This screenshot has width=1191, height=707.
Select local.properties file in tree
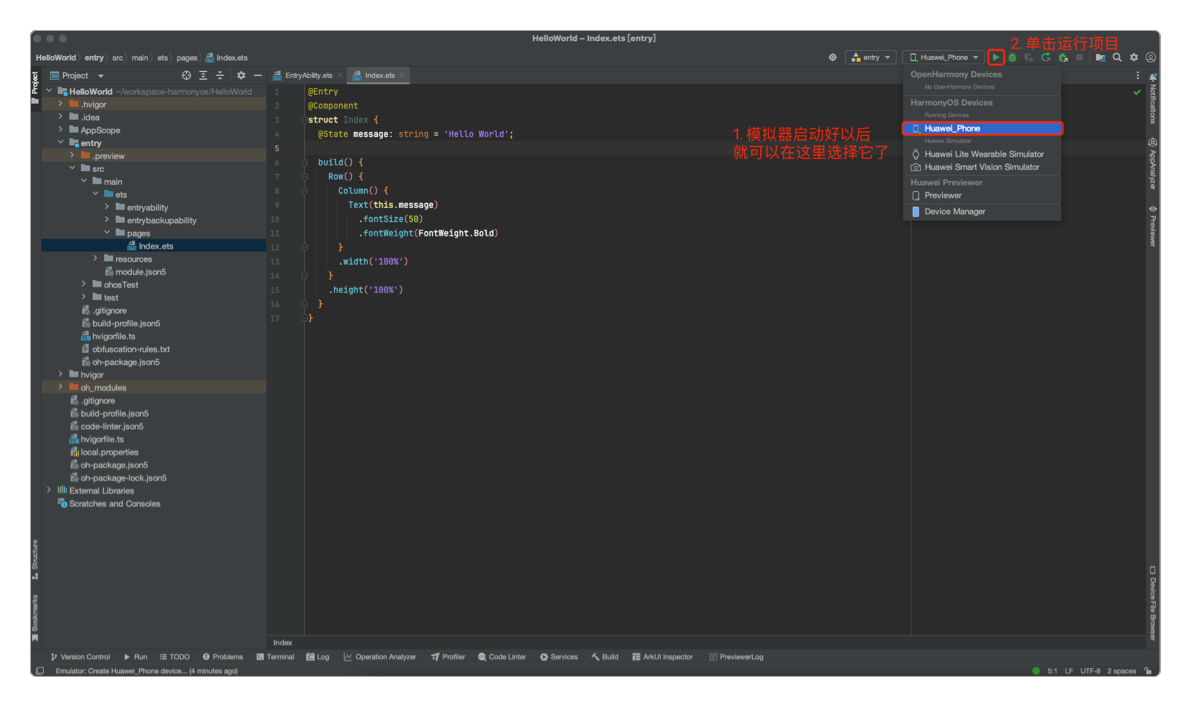tap(109, 453)
